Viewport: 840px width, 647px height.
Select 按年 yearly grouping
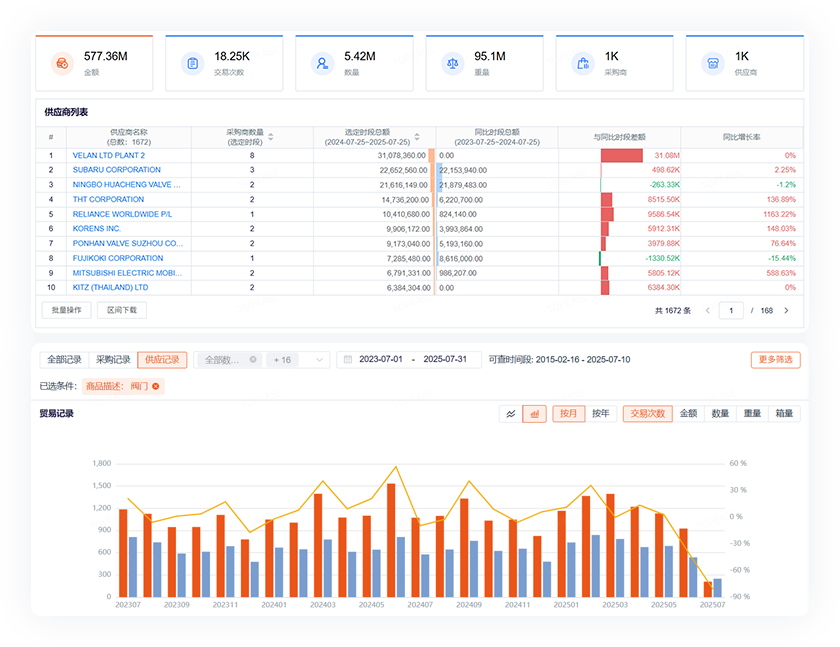[601, 413]
